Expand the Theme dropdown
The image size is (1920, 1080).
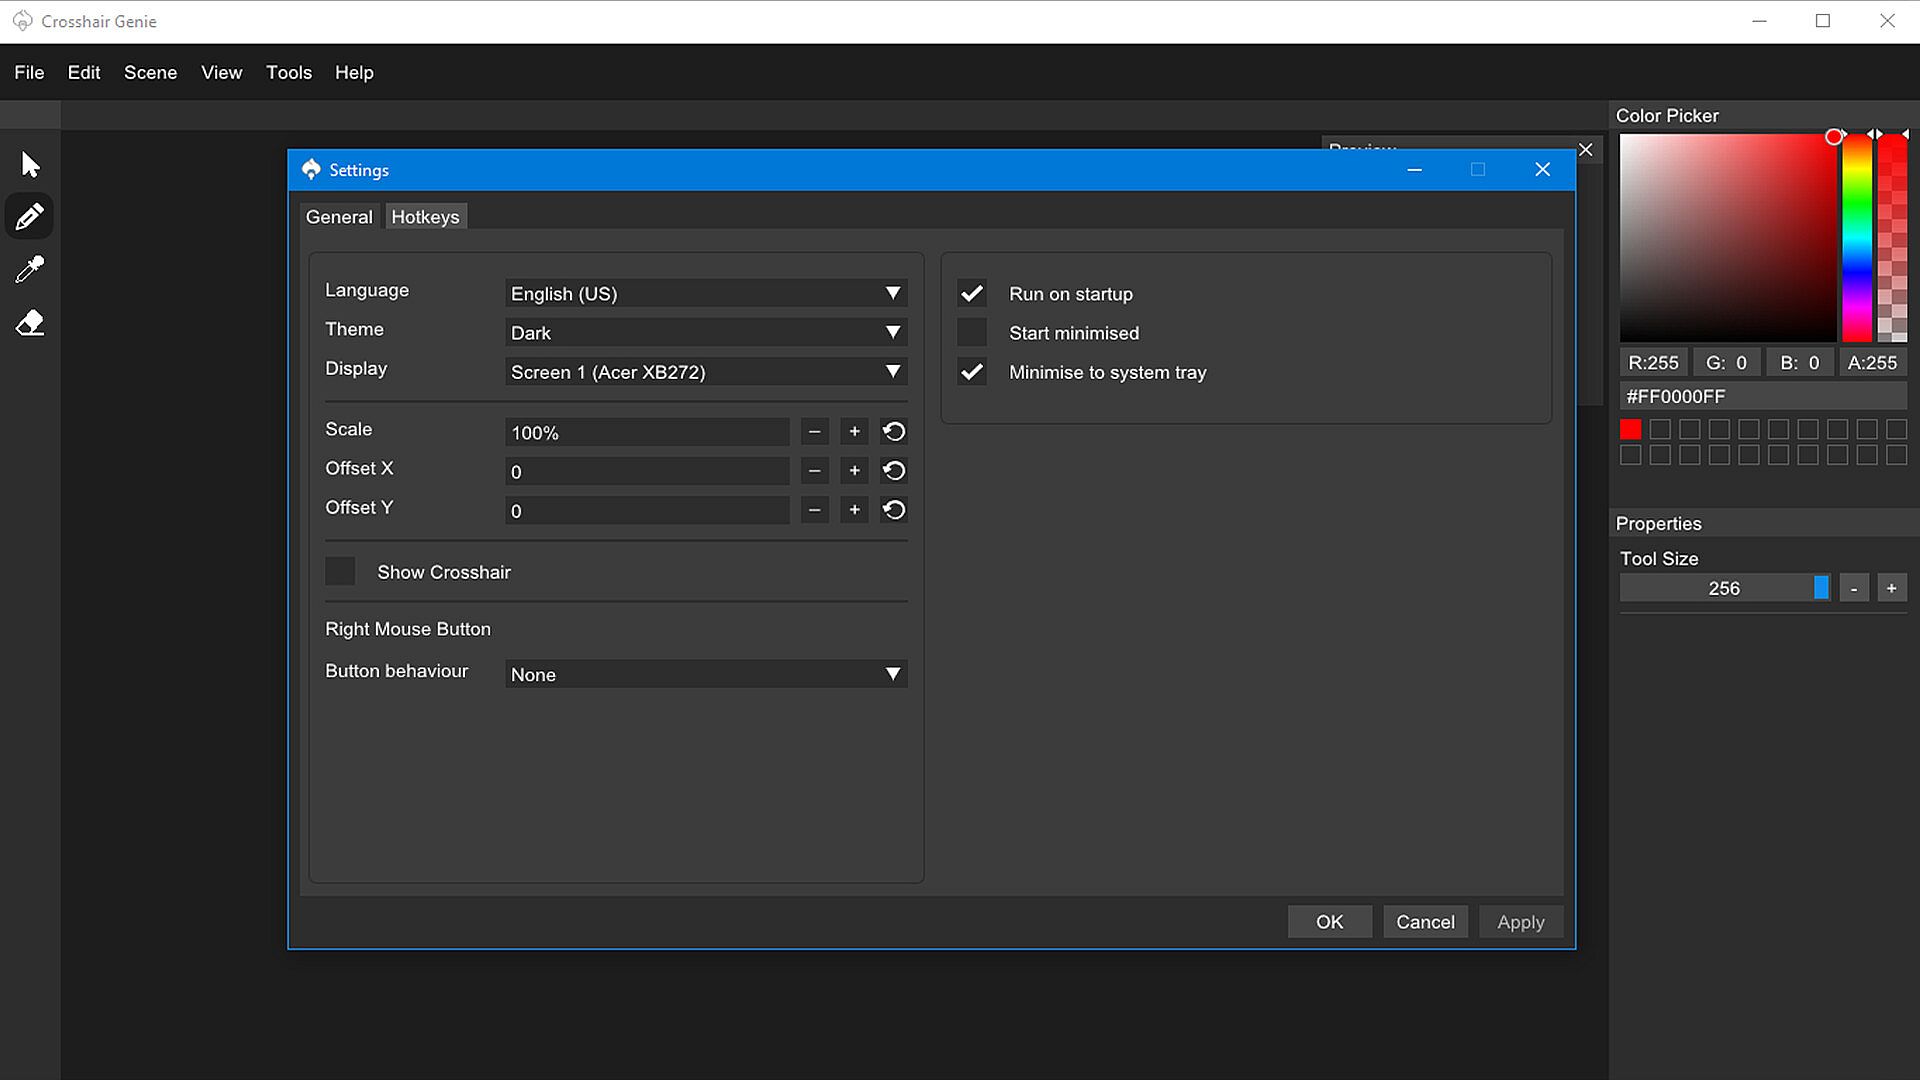point(706,332)
